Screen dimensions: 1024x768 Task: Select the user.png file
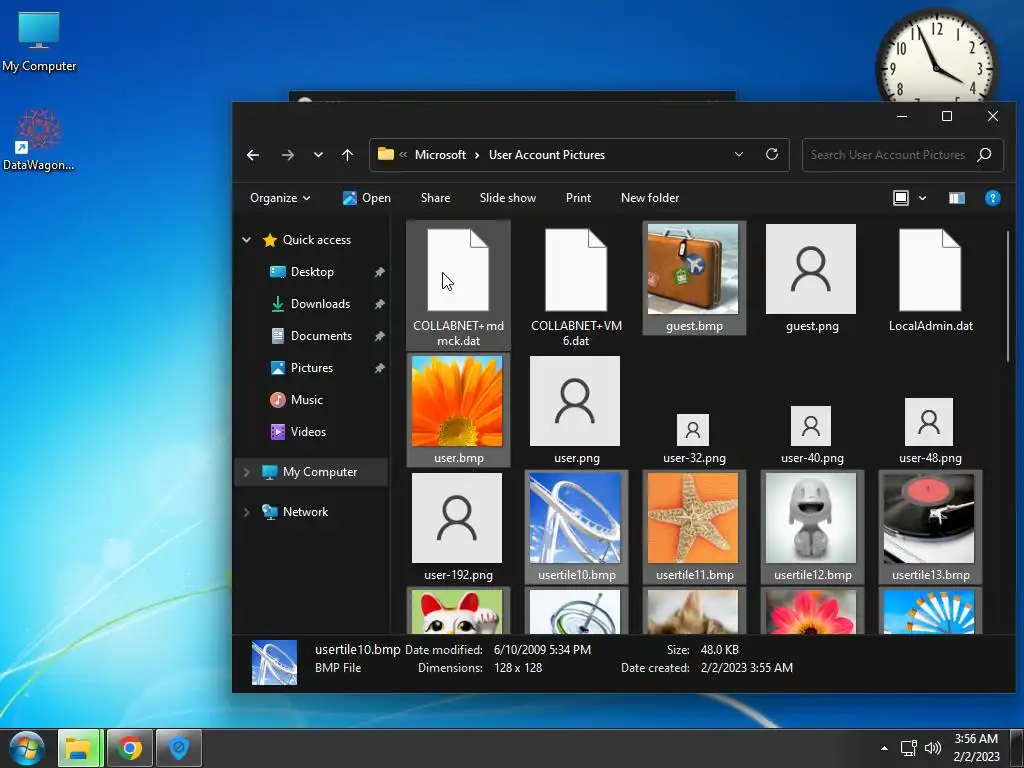pos(575,409)
